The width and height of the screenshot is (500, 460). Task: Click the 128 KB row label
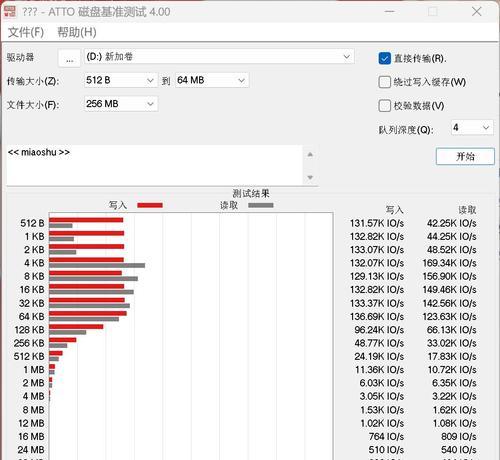pyautogui.click(x=29, y=330)
